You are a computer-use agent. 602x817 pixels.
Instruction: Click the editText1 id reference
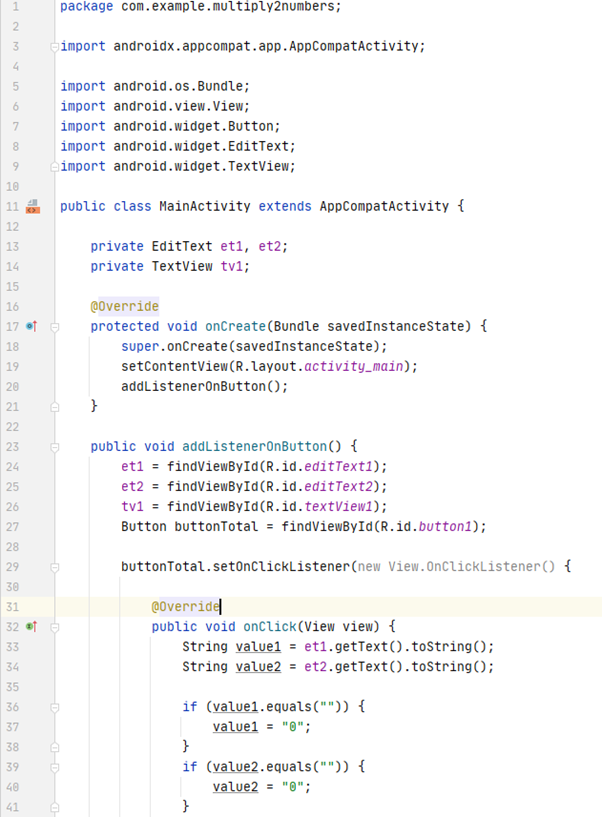point(339,466)
